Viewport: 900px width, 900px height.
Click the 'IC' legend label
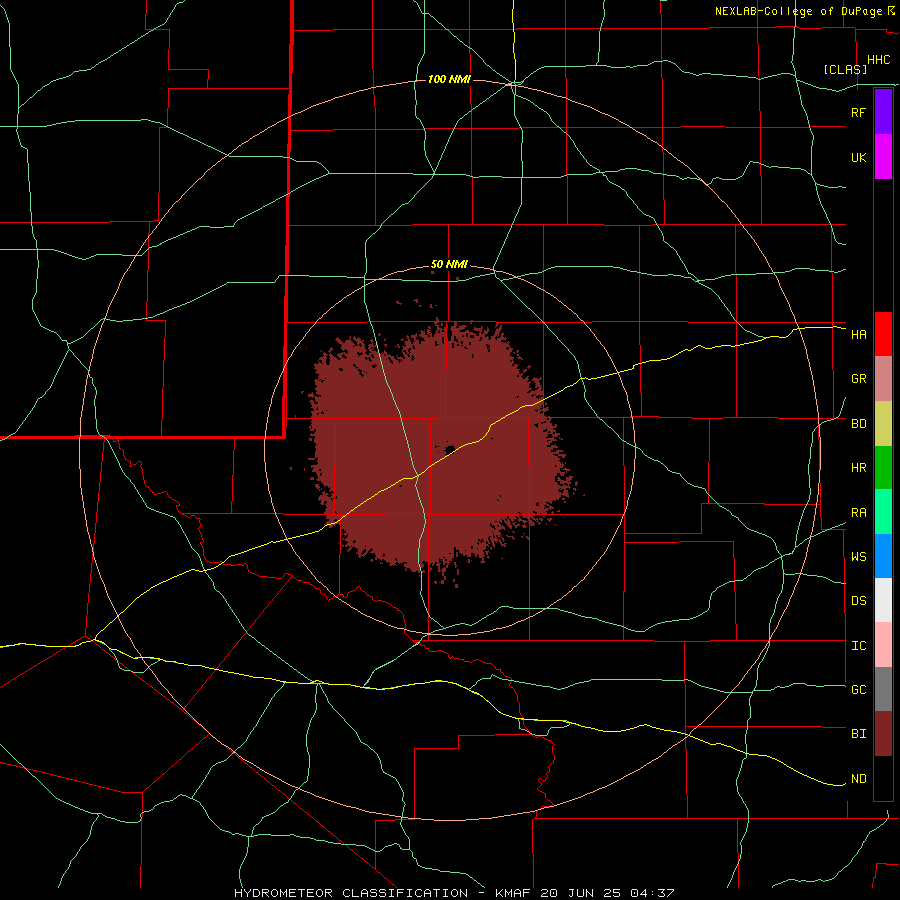(x=858, y=646)
